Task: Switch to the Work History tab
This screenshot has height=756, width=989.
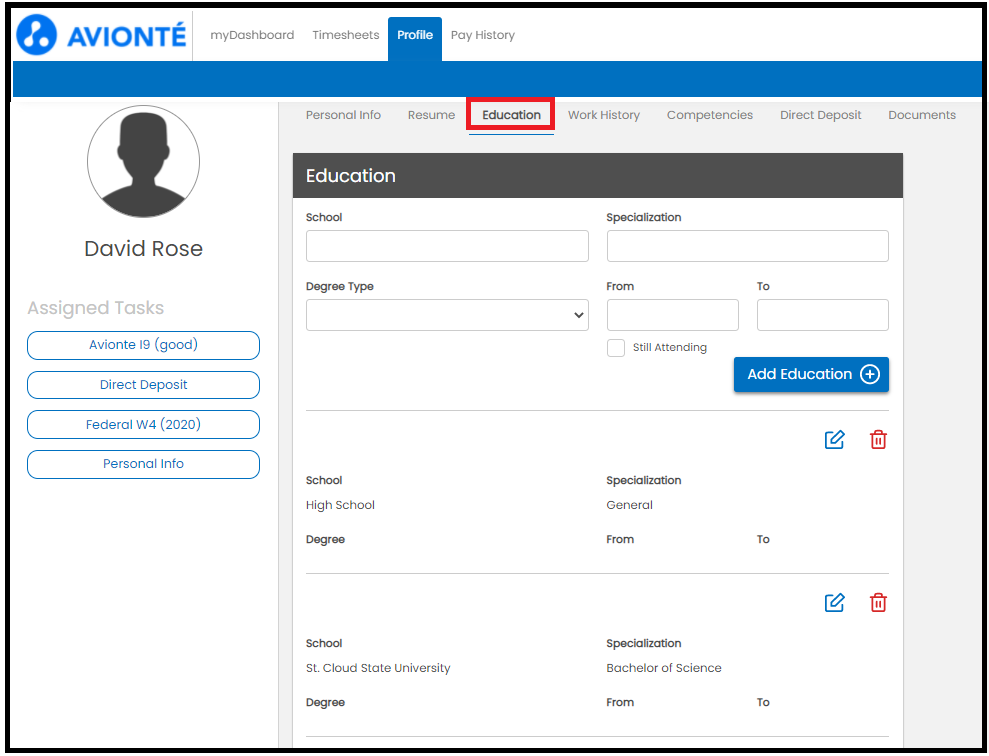Action: click(x=603, y=114)
